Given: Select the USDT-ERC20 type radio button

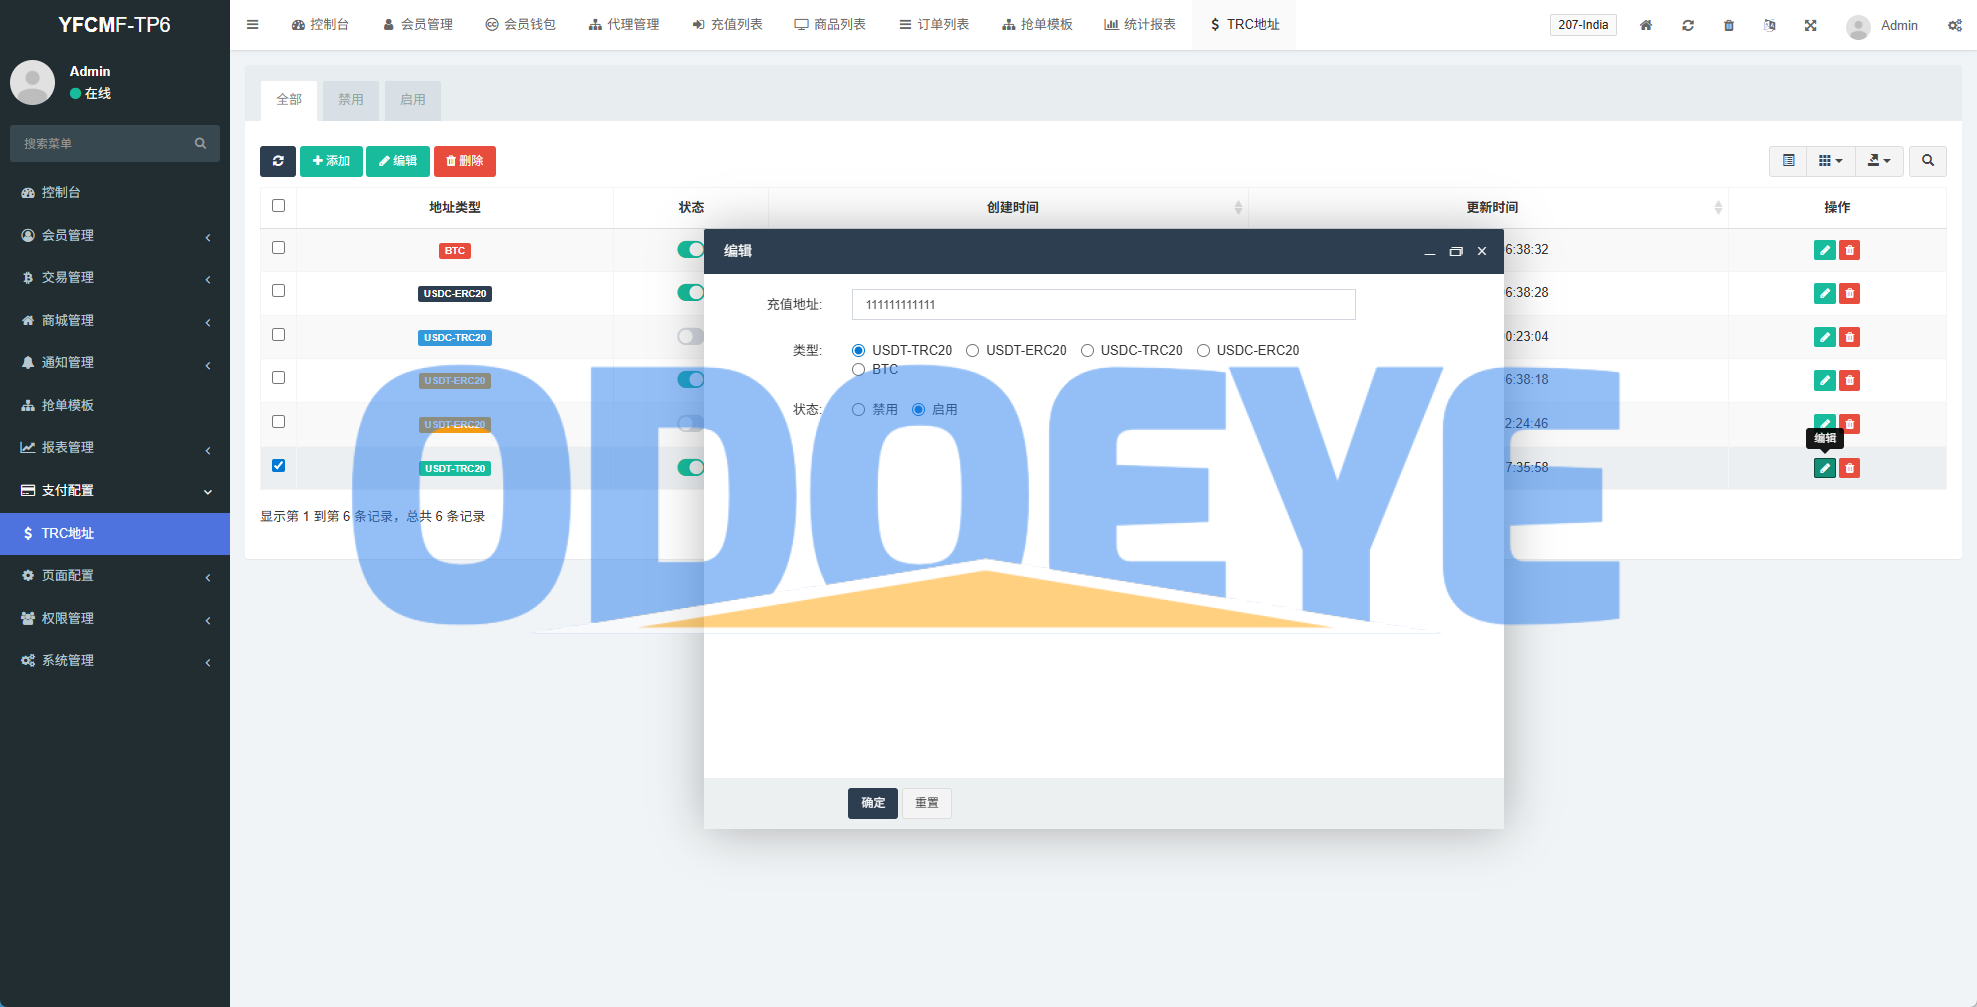Looking at the screenshot, I should tap(972, 350).
